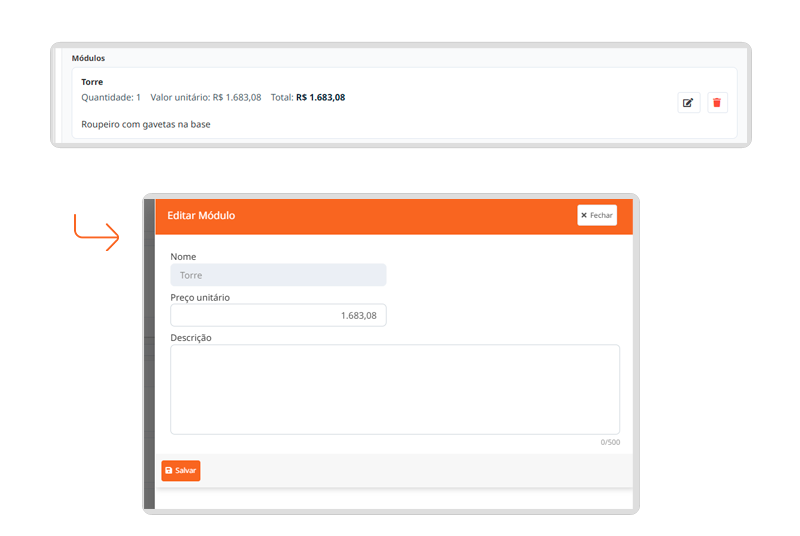This screenshot has width=800, height=536.
Task: Click the Módulos section heading
Action: click(x=88, y=58)
